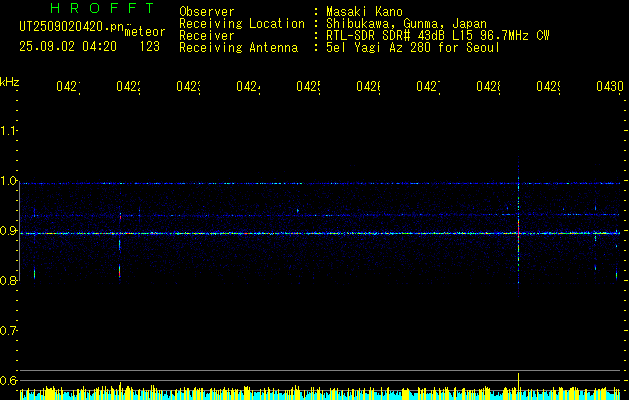Screen dimensions: 629x400
Task: Click the 0423 time marker
Action: 188,86
